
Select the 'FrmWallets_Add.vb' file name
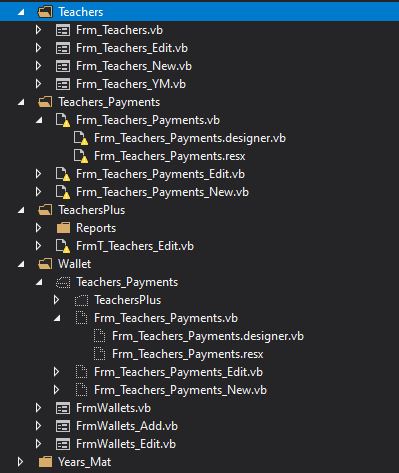tap(127, 426)
